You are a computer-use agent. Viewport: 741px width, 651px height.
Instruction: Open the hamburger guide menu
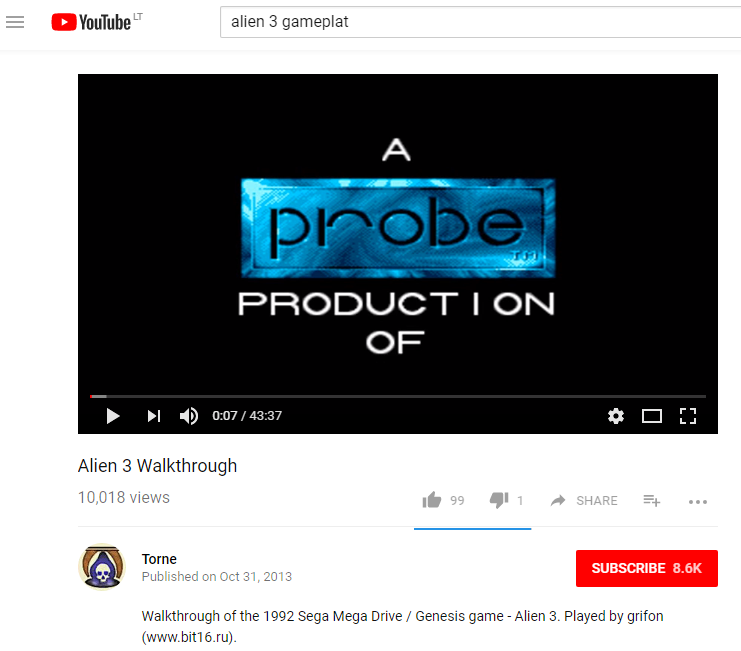[15, 22]
